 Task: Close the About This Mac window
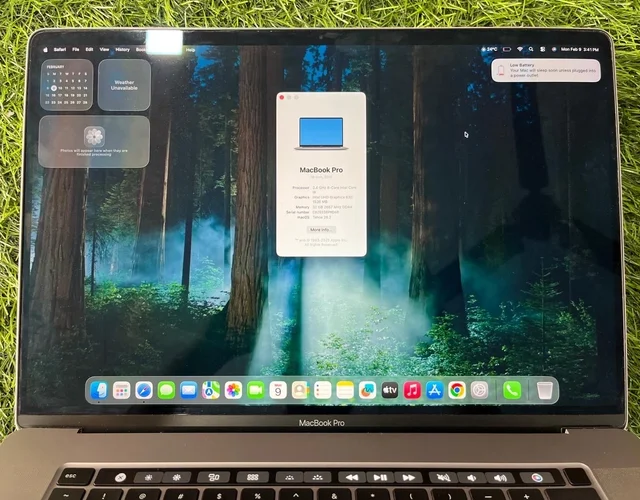(x=282, y=97)
